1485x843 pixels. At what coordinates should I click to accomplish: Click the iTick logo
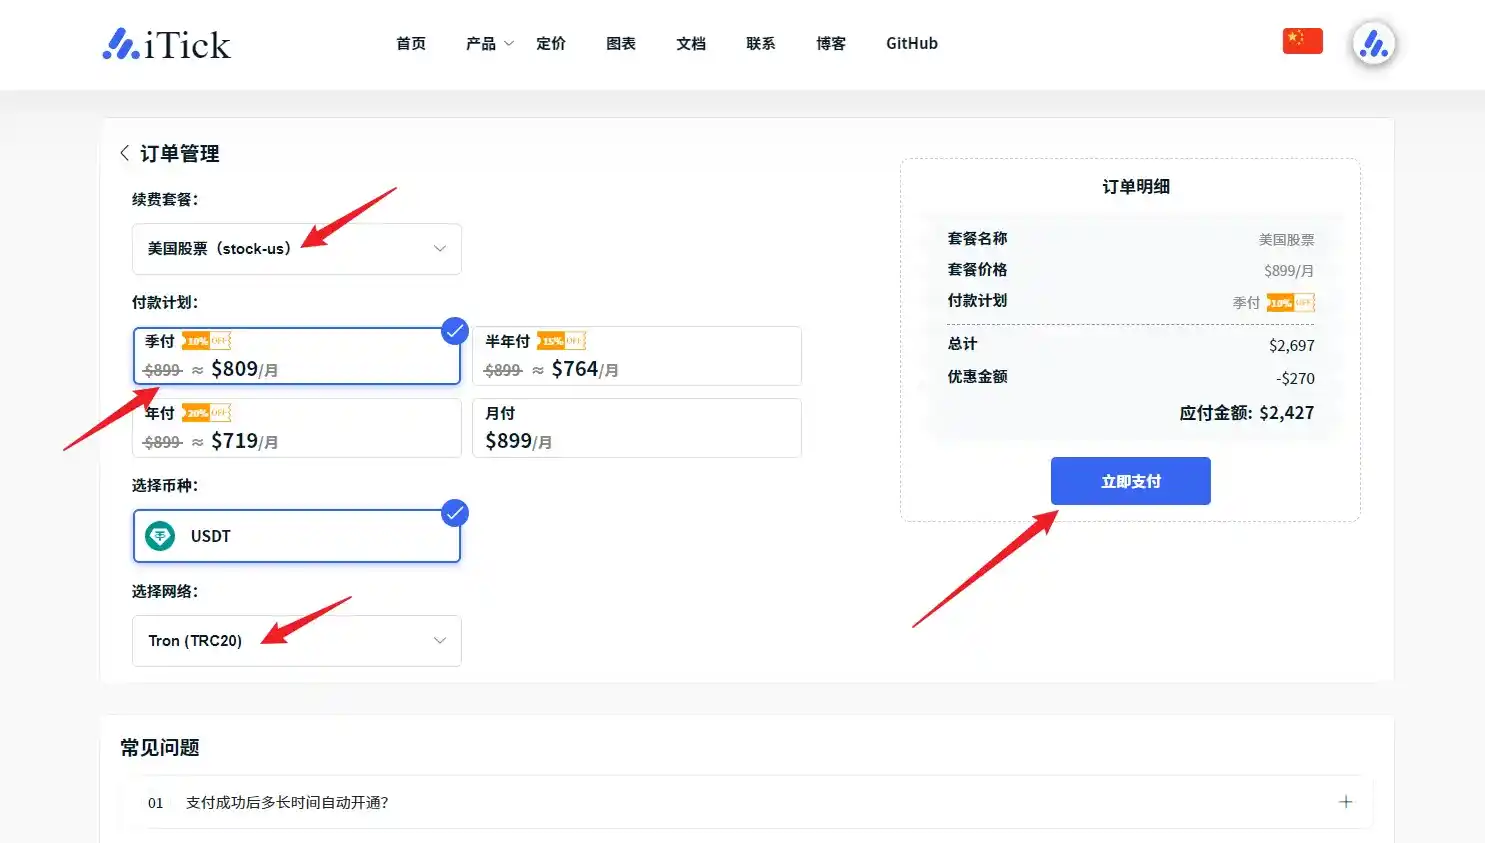[165, 43]
